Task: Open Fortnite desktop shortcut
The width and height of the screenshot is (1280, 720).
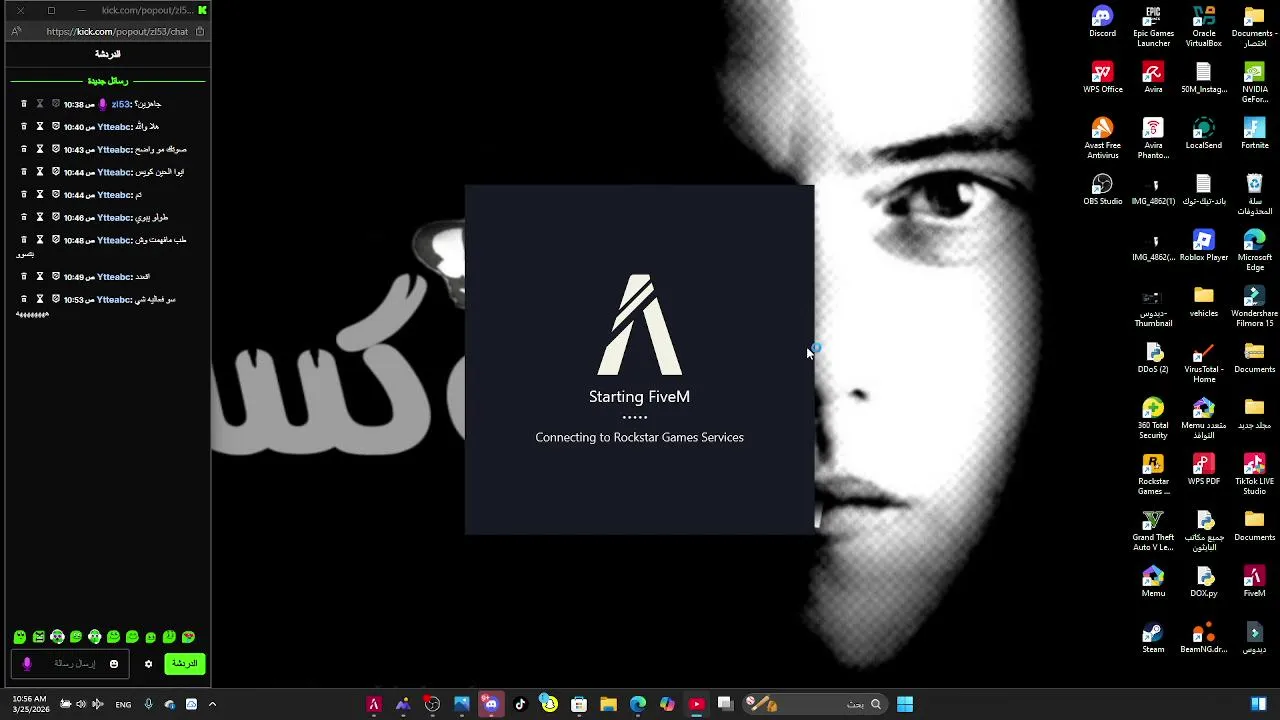Action: coord(1254,134)
